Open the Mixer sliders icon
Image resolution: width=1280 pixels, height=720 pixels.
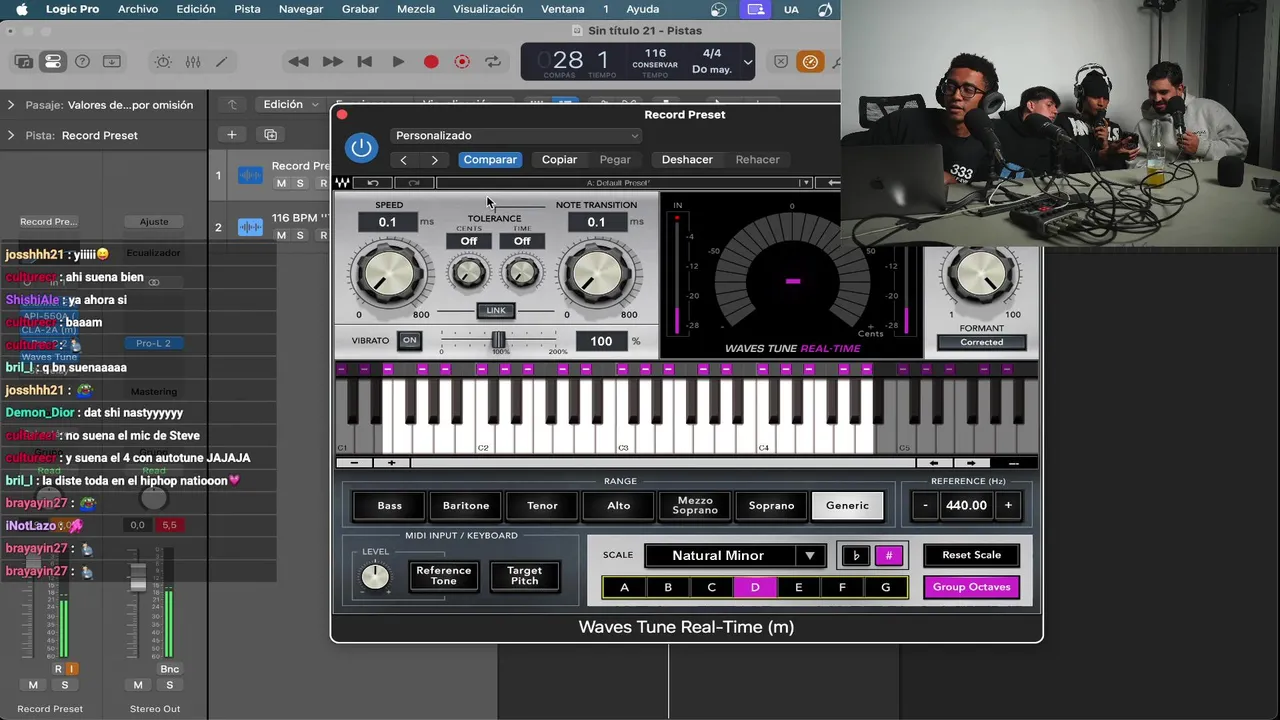(193, 62)
